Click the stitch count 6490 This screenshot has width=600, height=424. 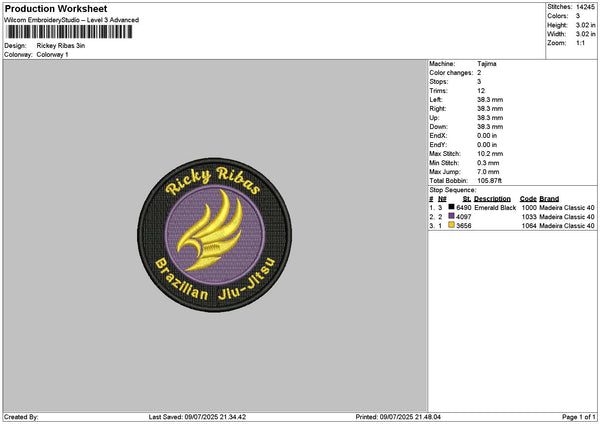[x=464, y=208]
